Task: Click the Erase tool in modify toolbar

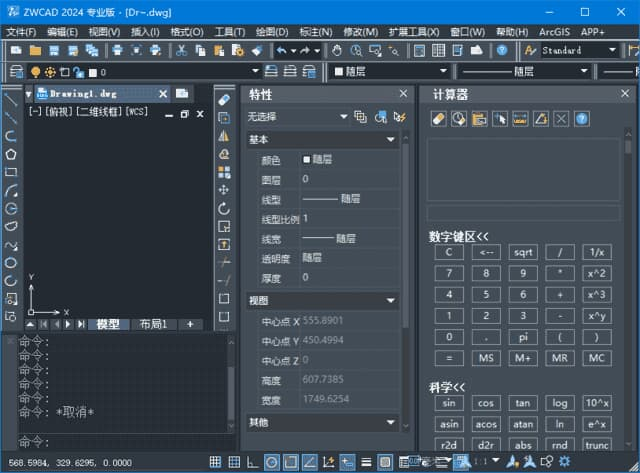Action: click(x=224, y=100)
